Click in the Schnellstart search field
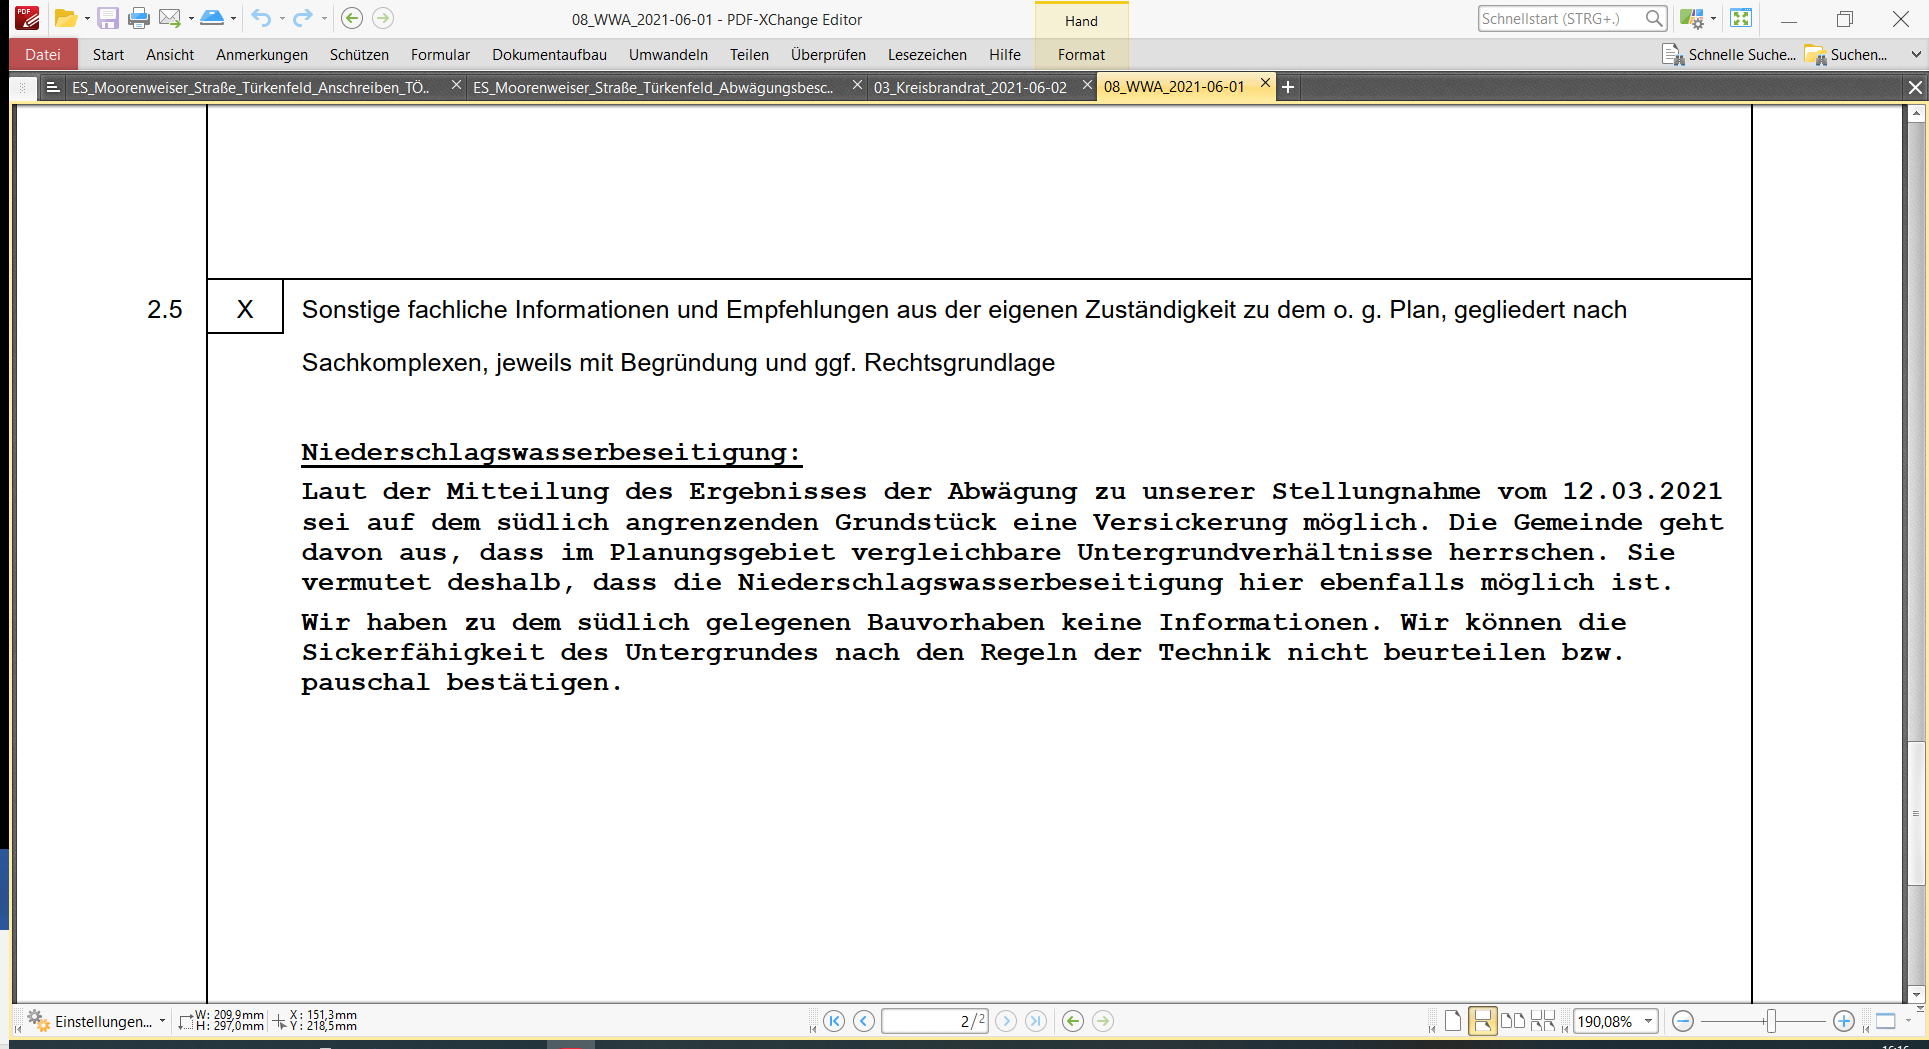This screenshot has height=1049, width=1929. click(1560, 18)
